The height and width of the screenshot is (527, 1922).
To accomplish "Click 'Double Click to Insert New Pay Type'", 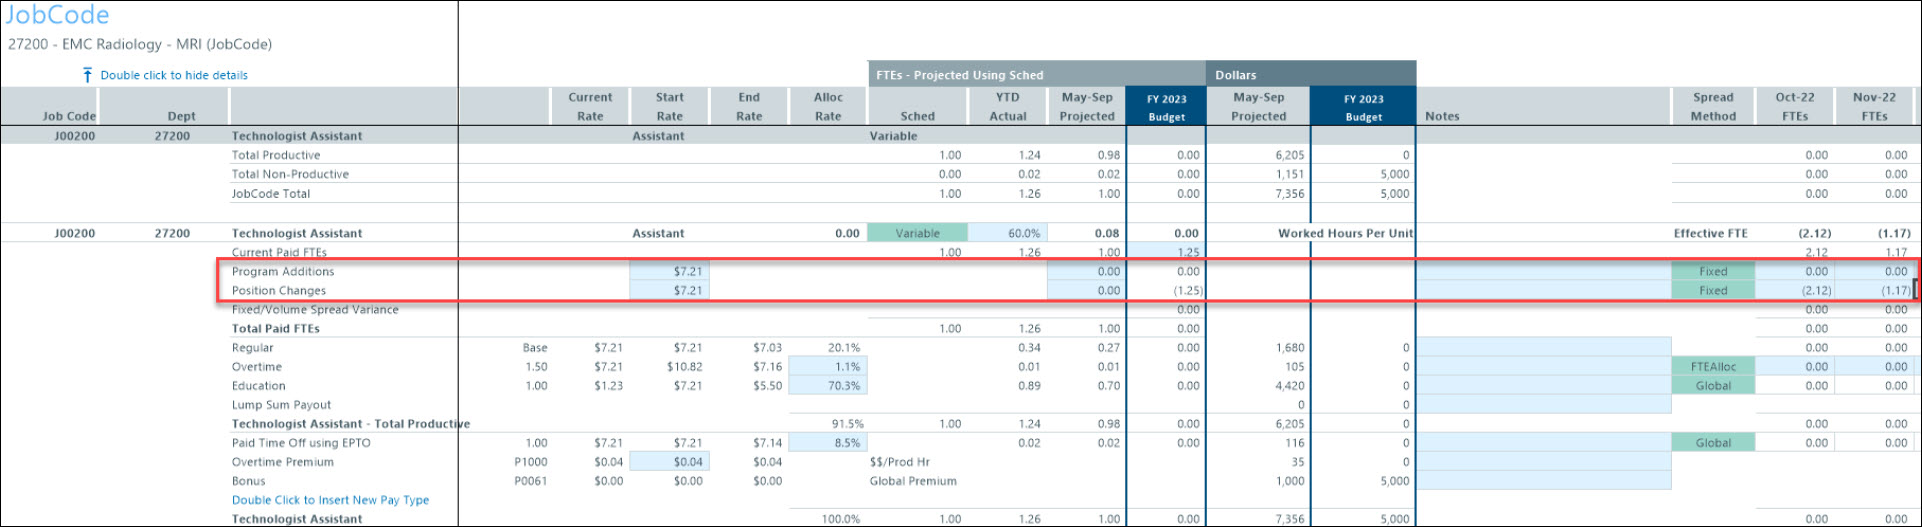I will click(330, 500).
